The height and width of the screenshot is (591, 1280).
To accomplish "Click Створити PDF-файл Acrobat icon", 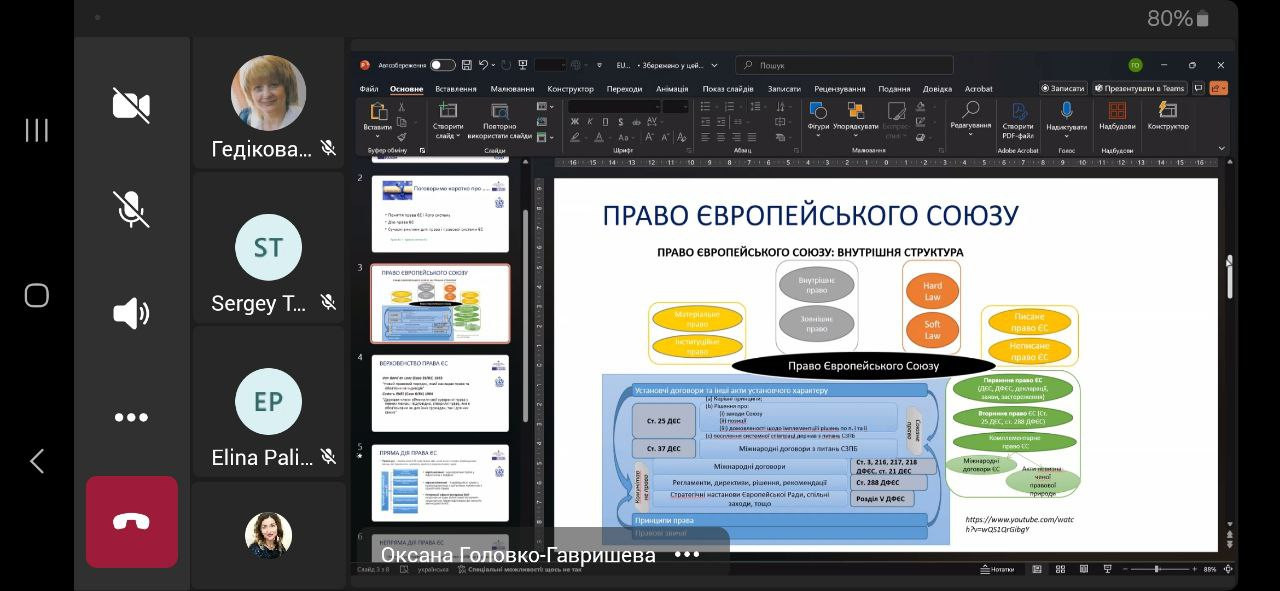I will click(1018, 112).
